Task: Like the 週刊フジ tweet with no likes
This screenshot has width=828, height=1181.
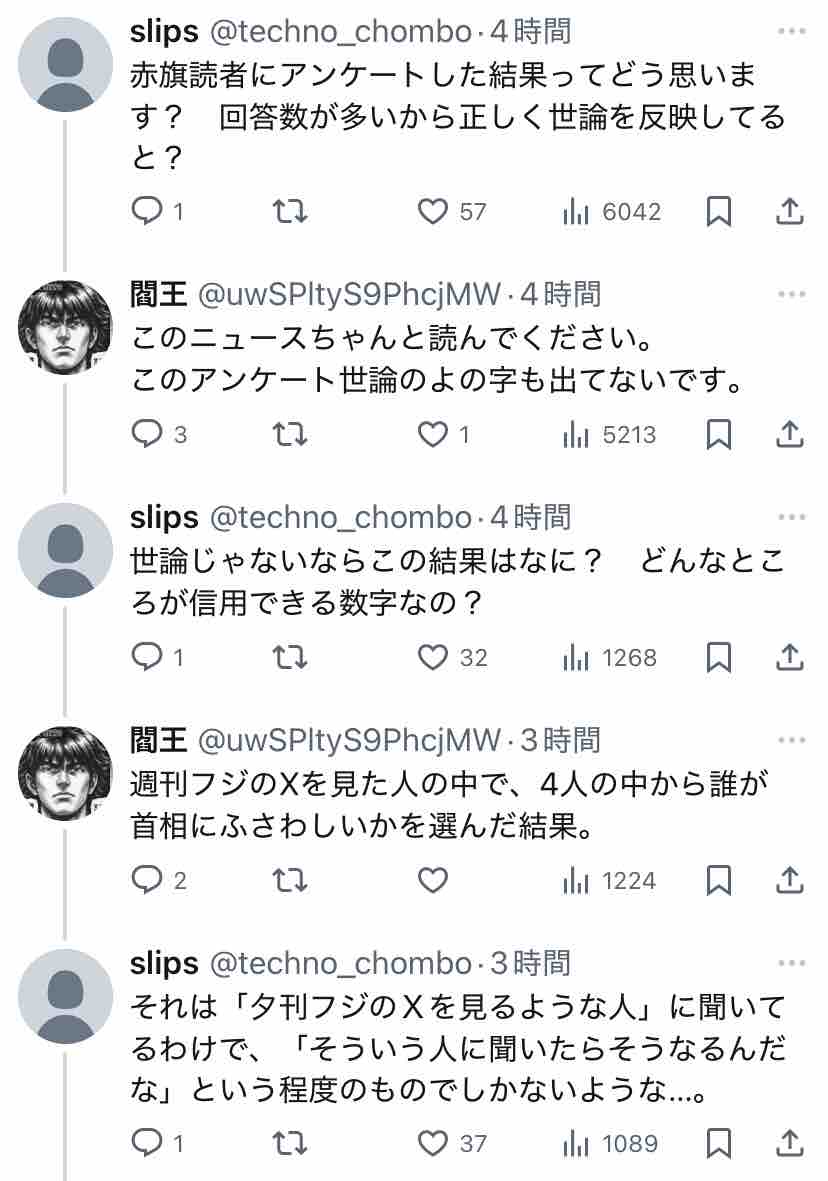Action: click(433, 881)
